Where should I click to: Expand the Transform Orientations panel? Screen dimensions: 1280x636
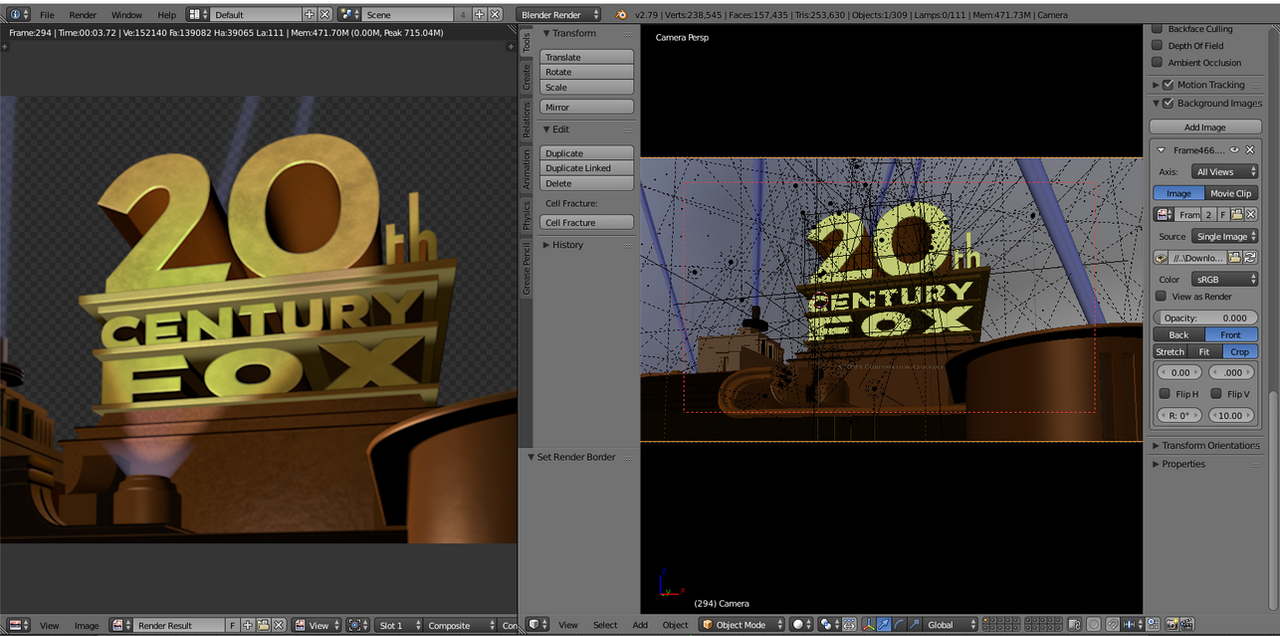tap(1205, 446)
